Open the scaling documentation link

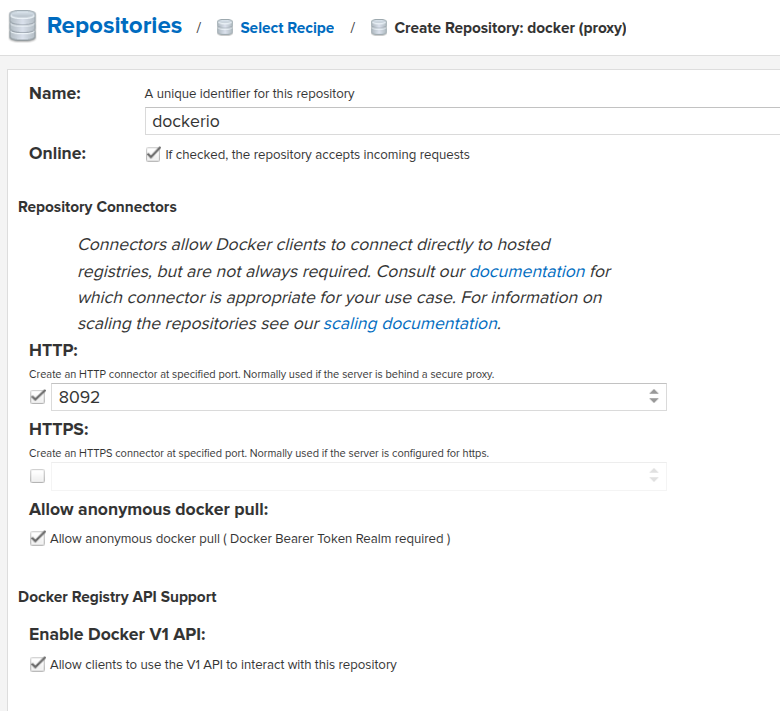[x=411, y=323]
